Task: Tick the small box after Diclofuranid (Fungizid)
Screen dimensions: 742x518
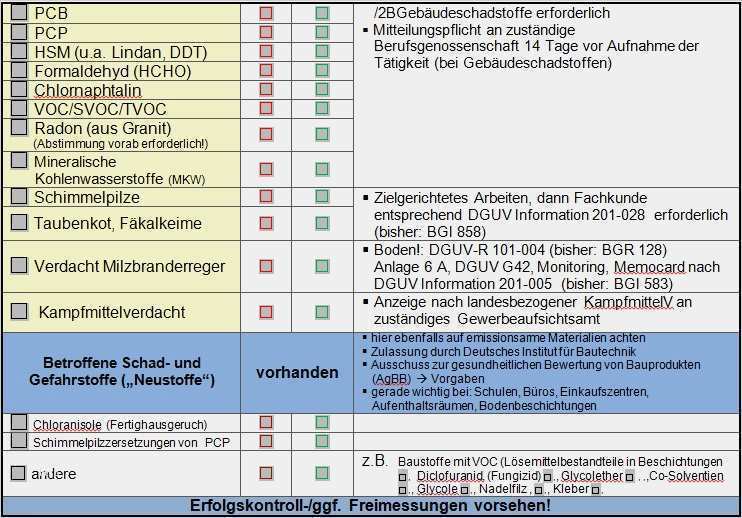Action: (548, 477)
